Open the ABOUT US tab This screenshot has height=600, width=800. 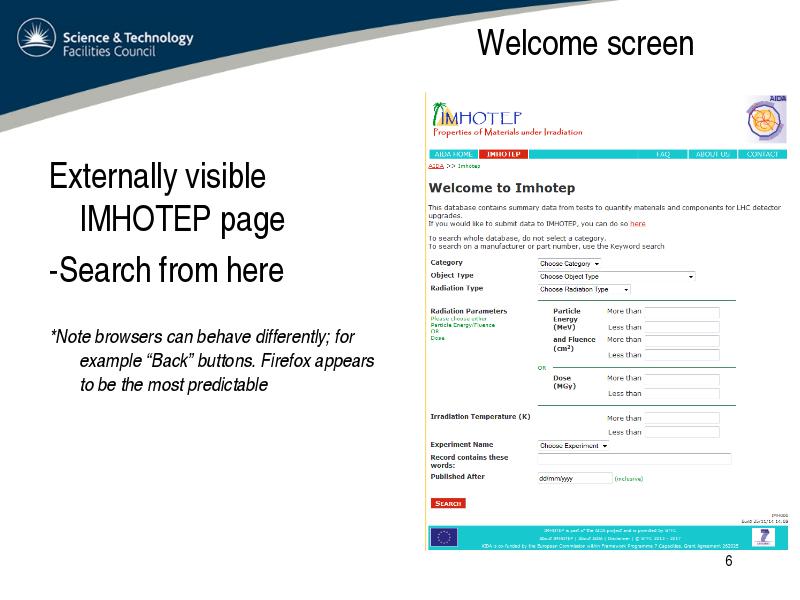(713, 154)
